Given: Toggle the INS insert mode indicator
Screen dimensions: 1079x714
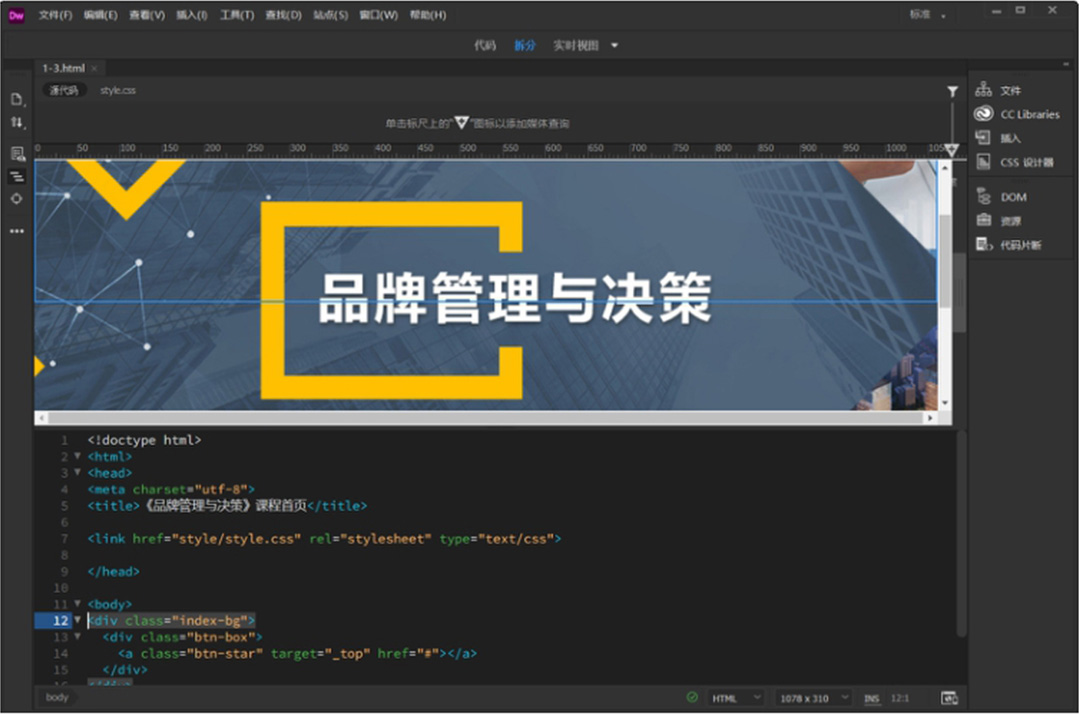Looking at the screenshot, I should (871, 698).
